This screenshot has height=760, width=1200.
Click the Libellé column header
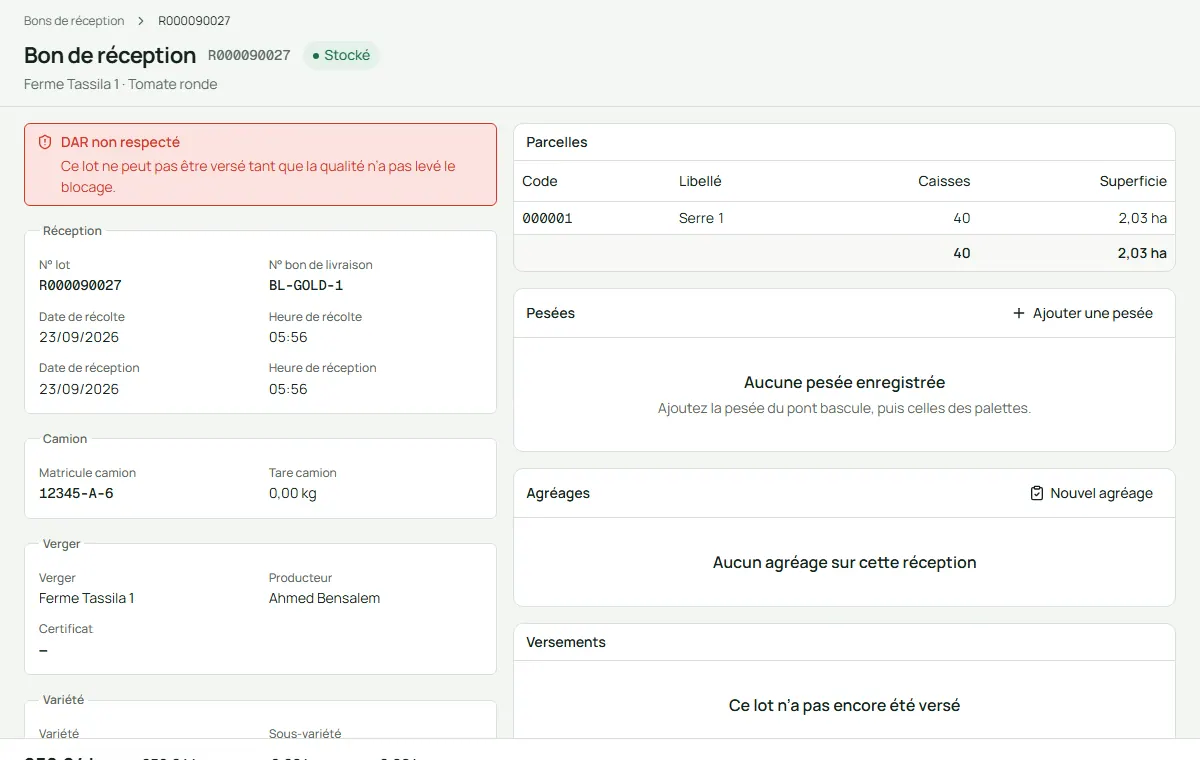click(x=700, y=181)
